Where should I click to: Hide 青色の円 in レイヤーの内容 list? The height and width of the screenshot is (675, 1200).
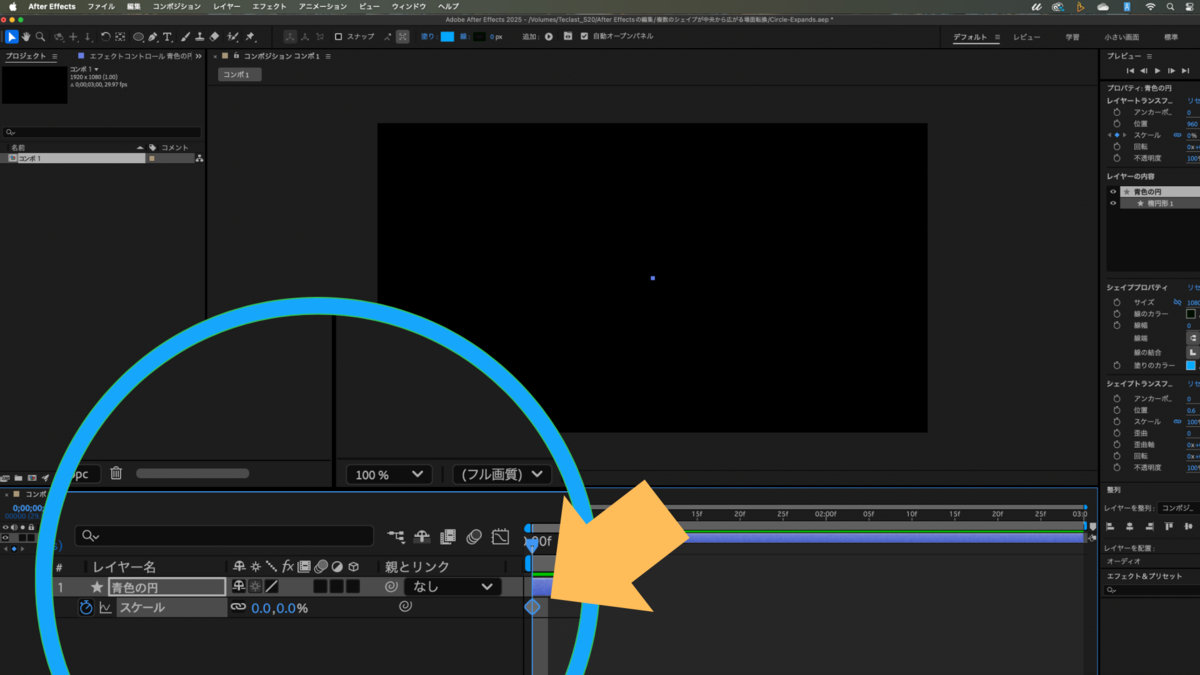click(x=1113, y=191)
